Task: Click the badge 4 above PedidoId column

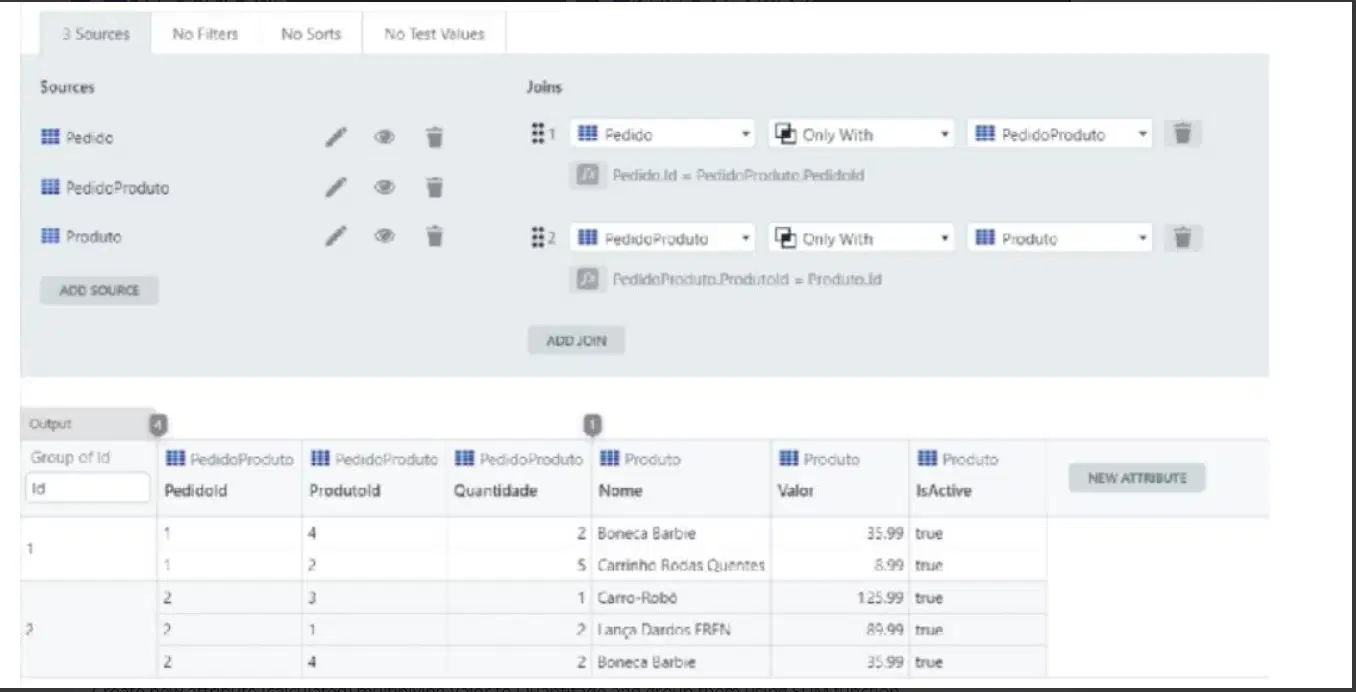Action: (x=158, y=425)
